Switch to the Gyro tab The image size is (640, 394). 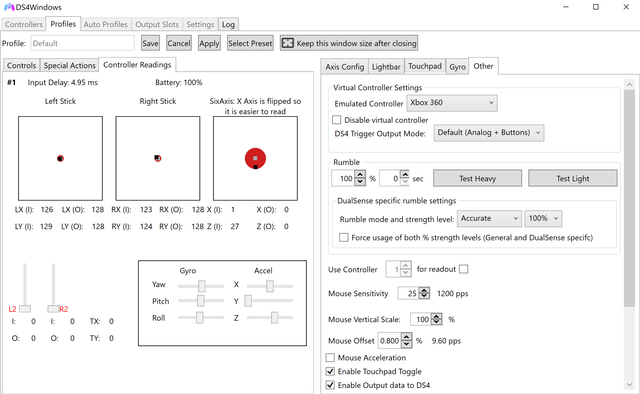click(x=458, y=67)
